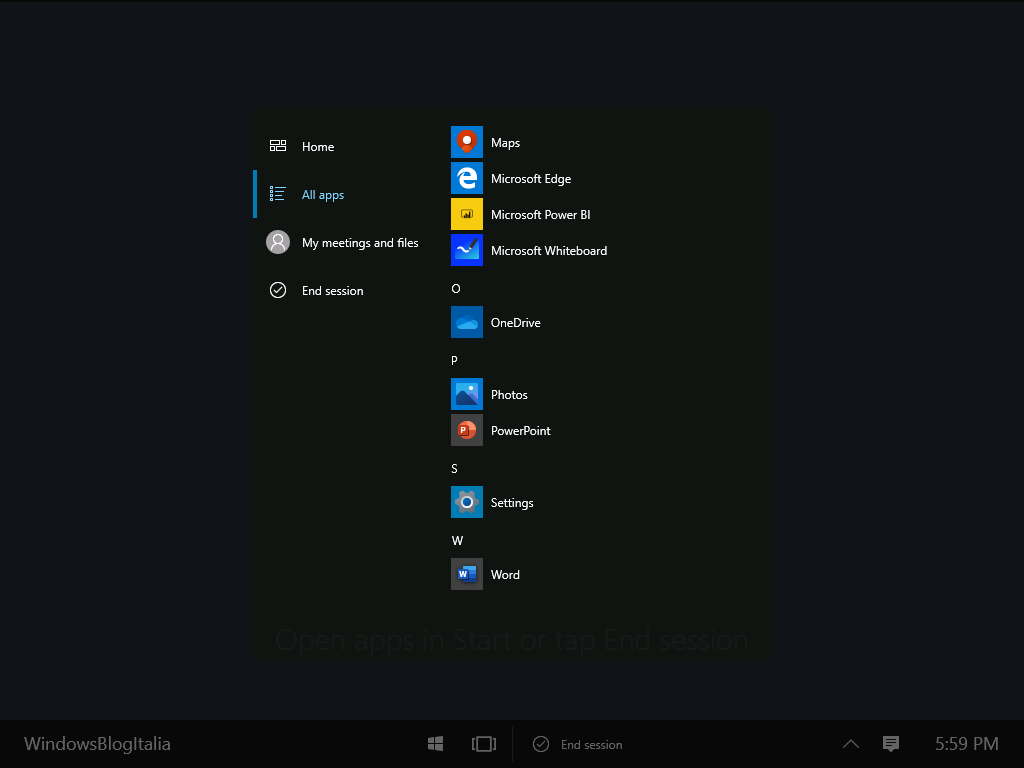Jump using the letter W header
The height and width of the screenshot is (768, 1024).
point(457,541)
